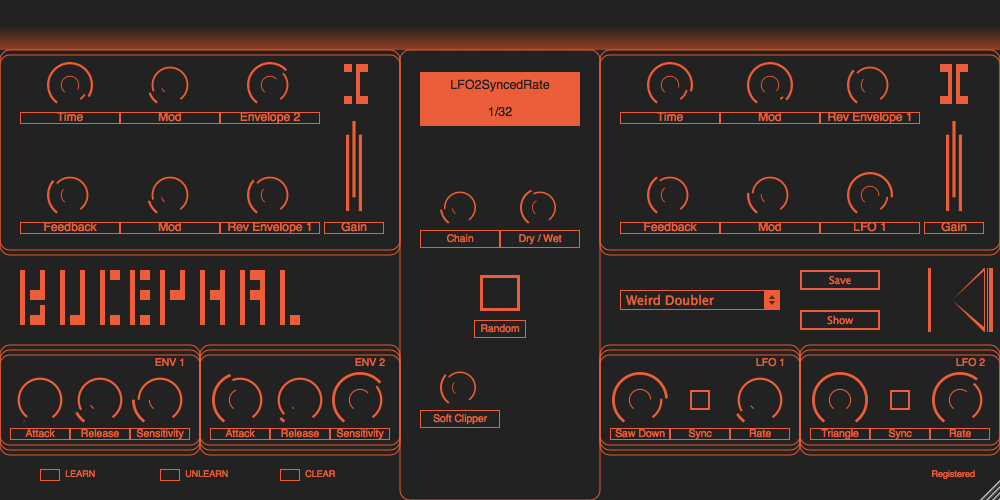Click the BUCEPHAL logo
This screenshot has height=500, width=1000.
pos(160,298)
